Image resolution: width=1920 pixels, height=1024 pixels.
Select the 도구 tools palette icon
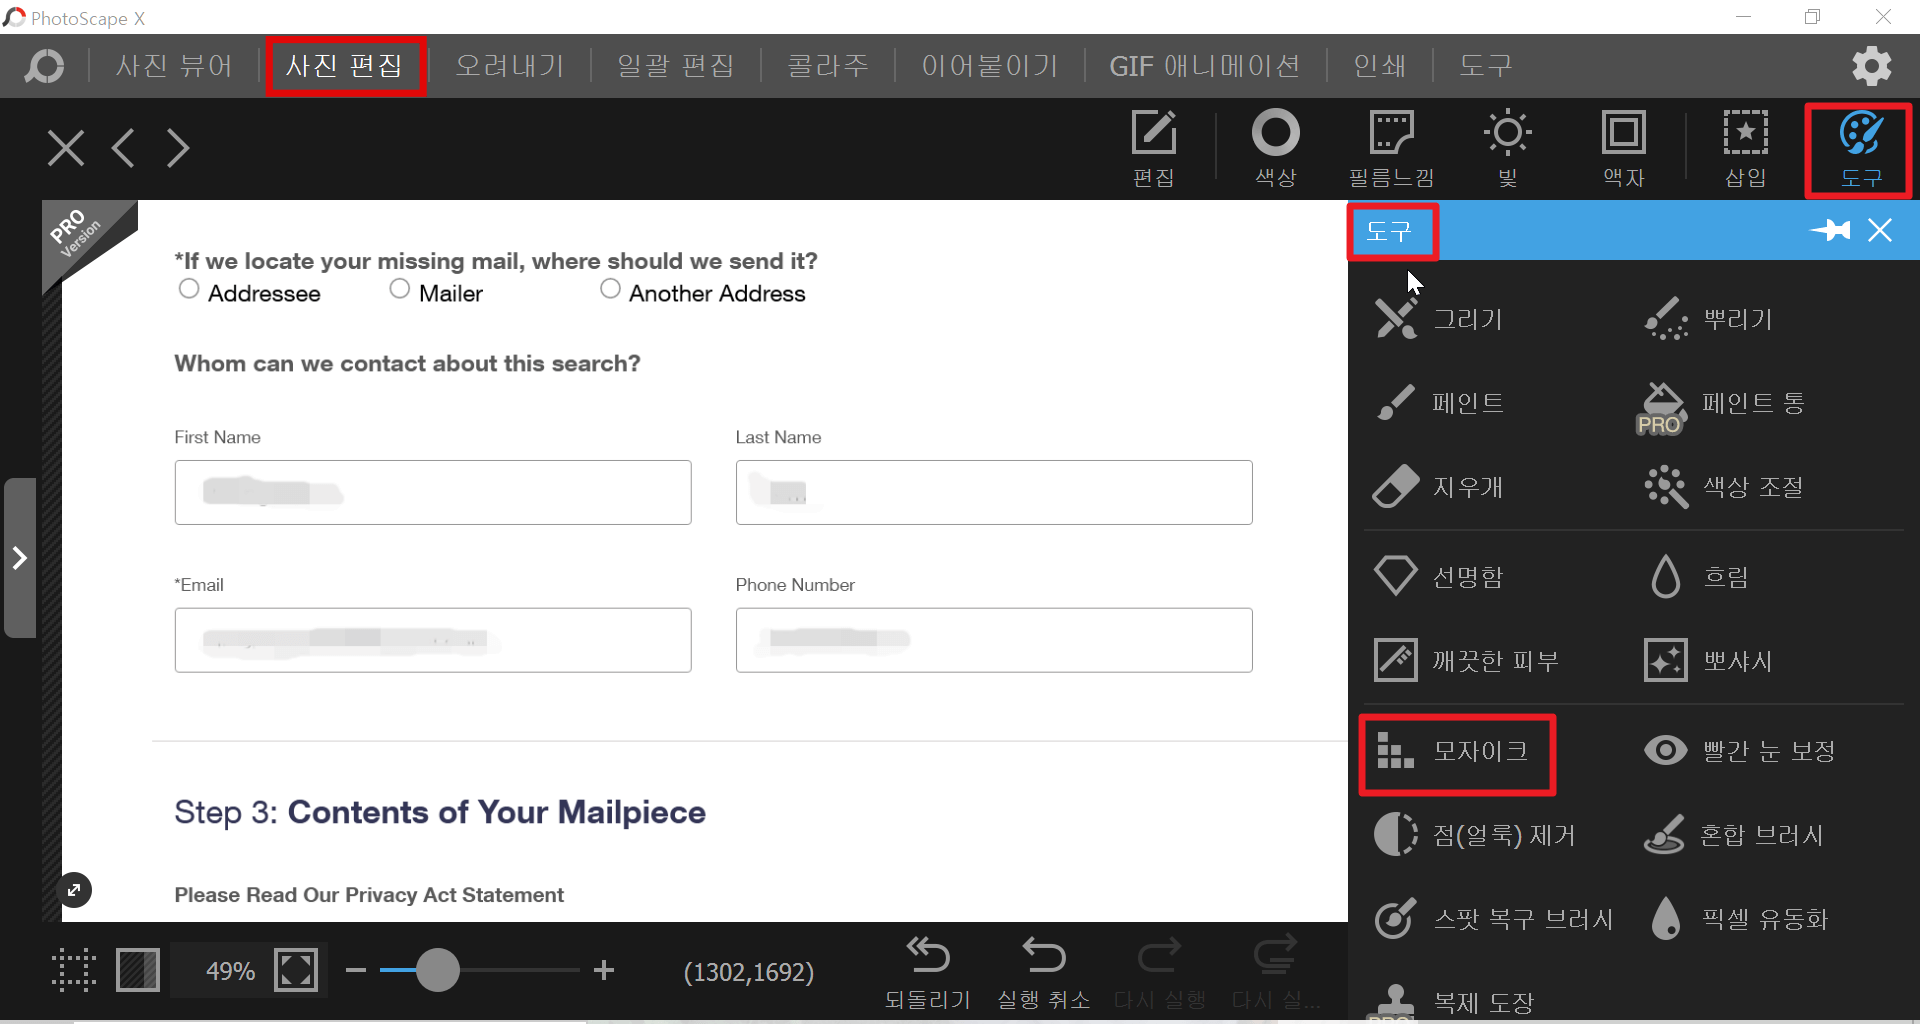coord(1861,148)
